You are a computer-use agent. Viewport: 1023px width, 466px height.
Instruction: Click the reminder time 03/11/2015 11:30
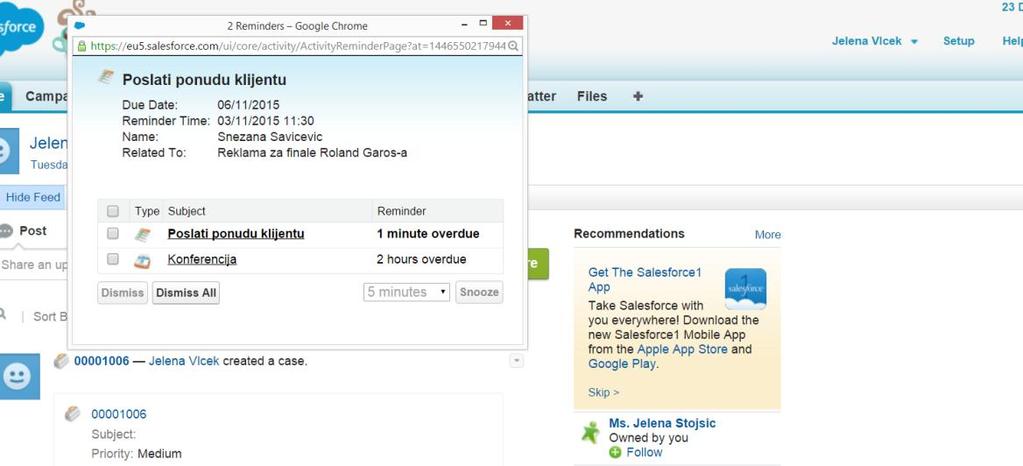[x=266, y=121]
